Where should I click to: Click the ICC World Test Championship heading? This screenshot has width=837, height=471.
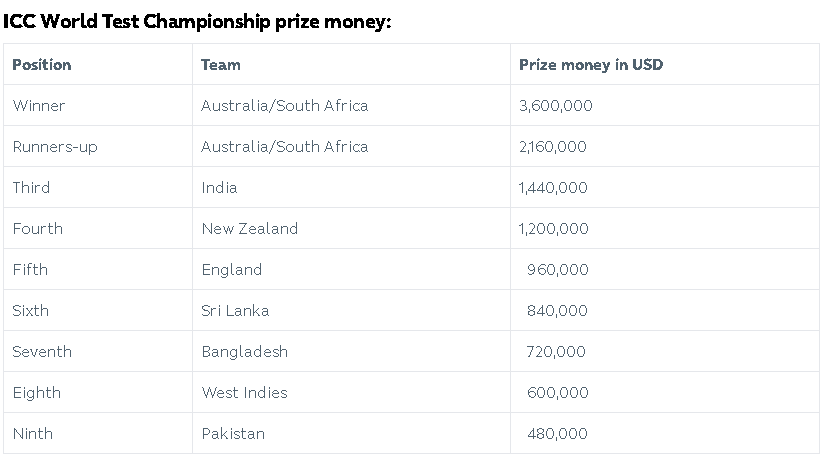point(197,21)
